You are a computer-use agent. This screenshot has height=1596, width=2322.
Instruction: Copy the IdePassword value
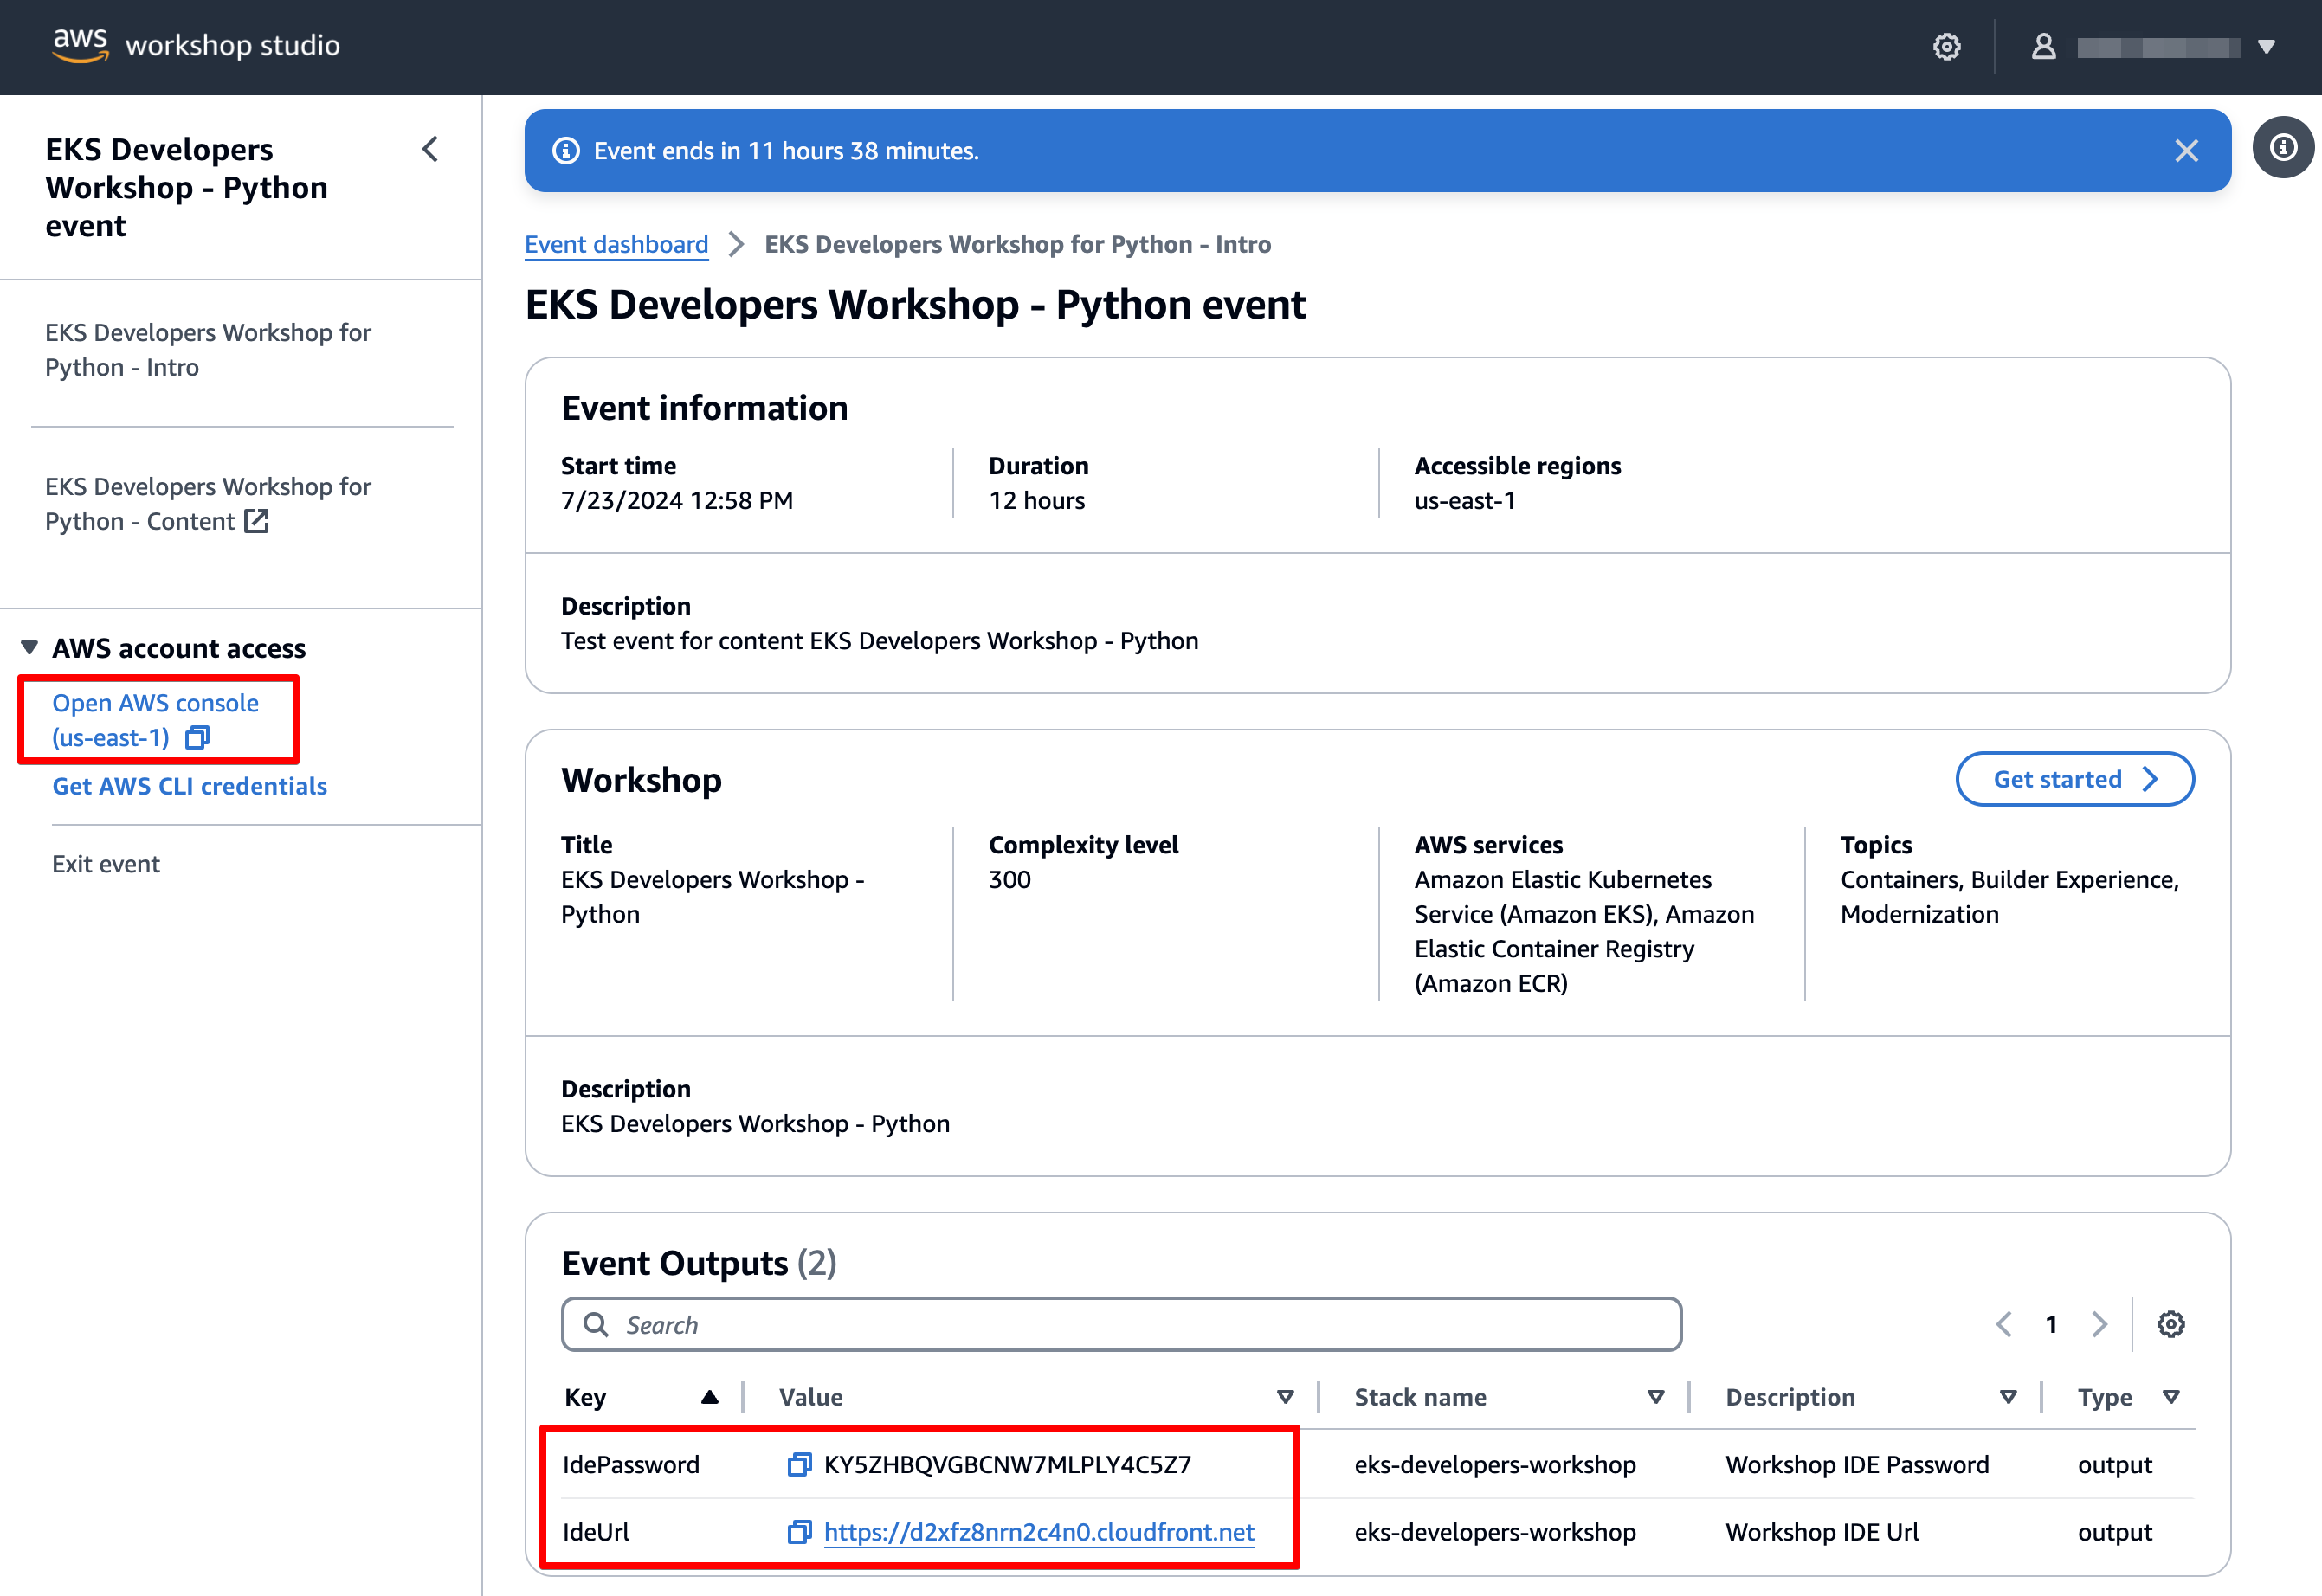799,1465
